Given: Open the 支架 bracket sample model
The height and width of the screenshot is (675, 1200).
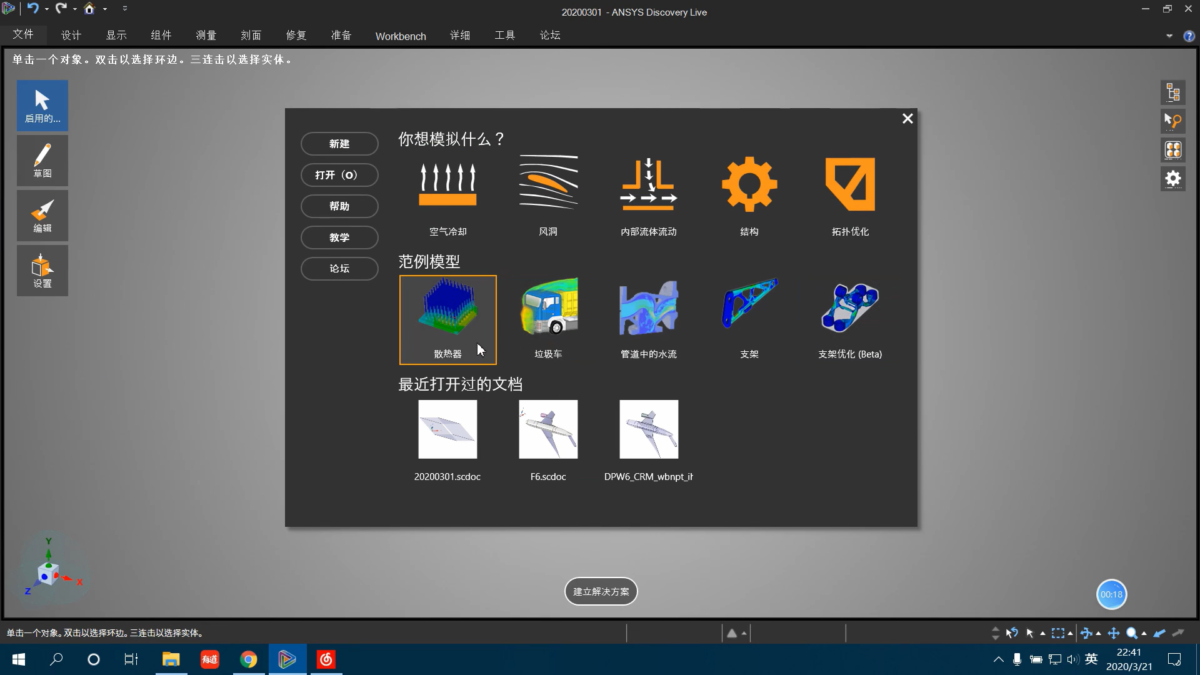Looking at the screenshot, I should (x=749, y=320).
